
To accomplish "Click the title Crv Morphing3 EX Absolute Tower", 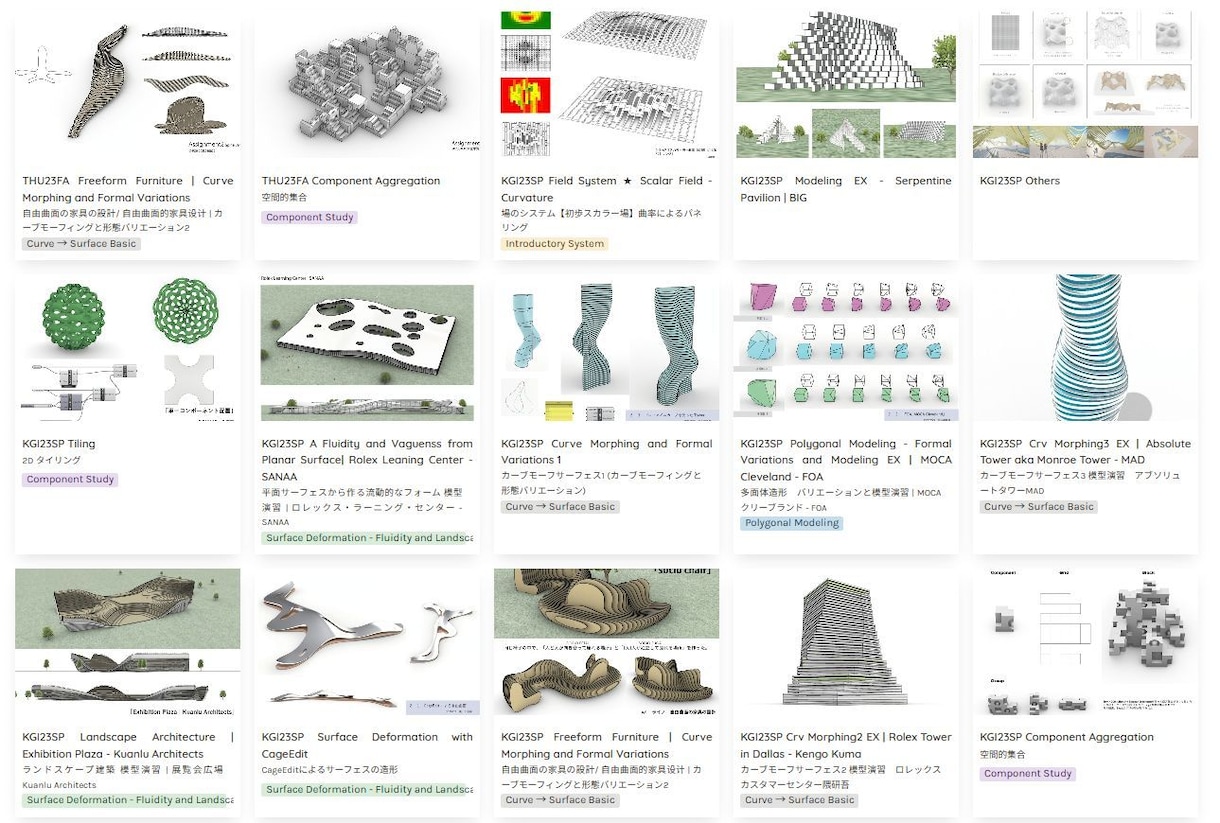I will (1085, 452).
